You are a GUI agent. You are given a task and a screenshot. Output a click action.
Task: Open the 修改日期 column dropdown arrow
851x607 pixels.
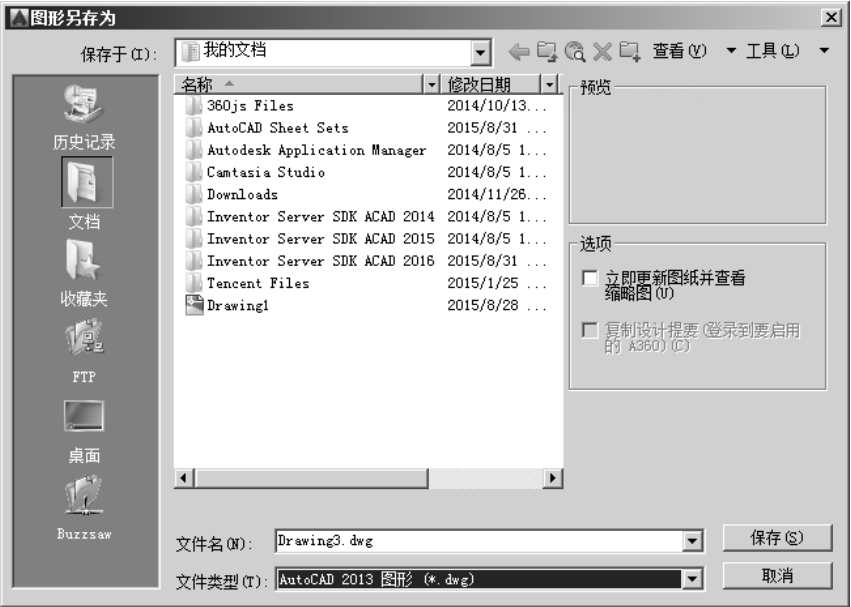click(549, 85)
